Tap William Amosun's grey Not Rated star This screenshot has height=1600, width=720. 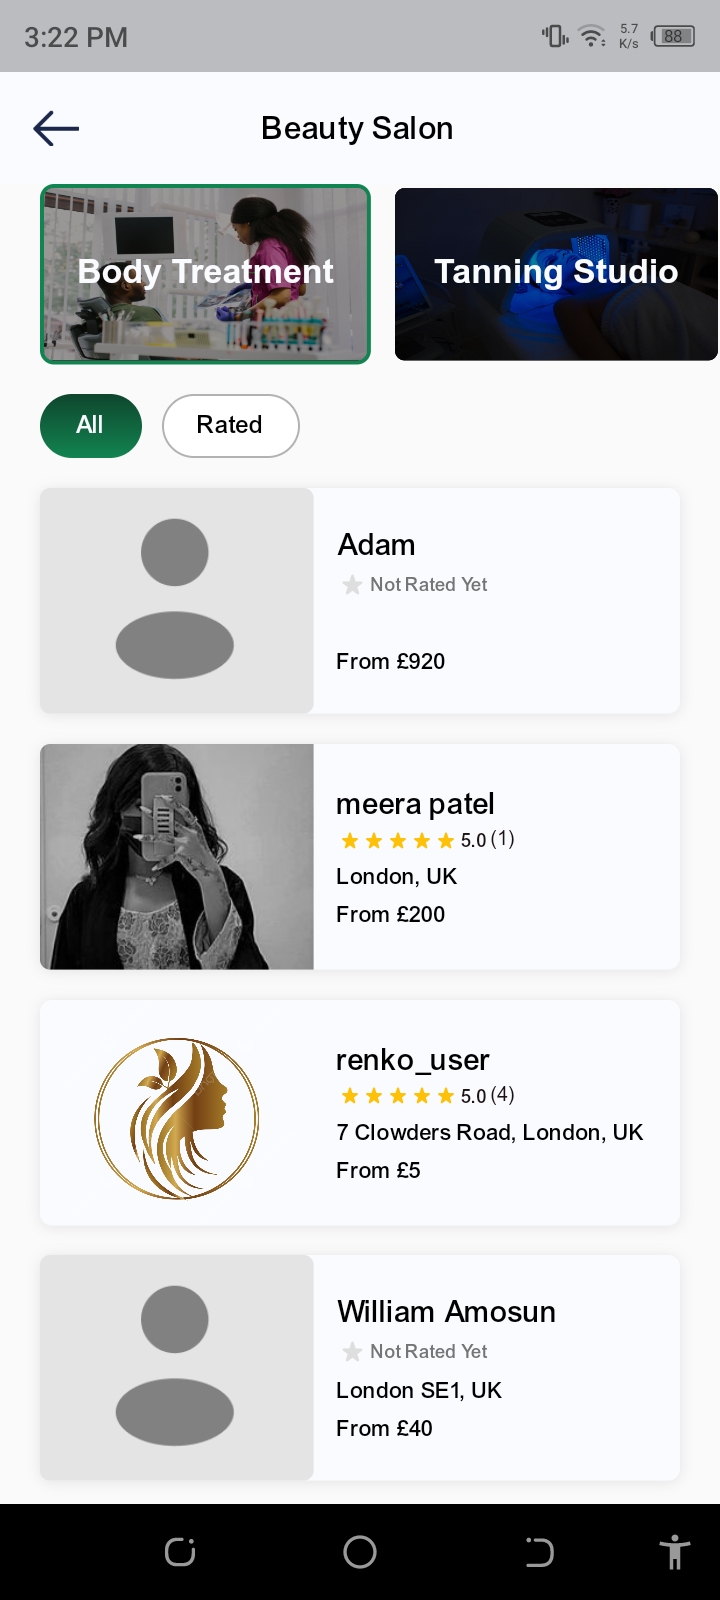tap(352, 1352)
